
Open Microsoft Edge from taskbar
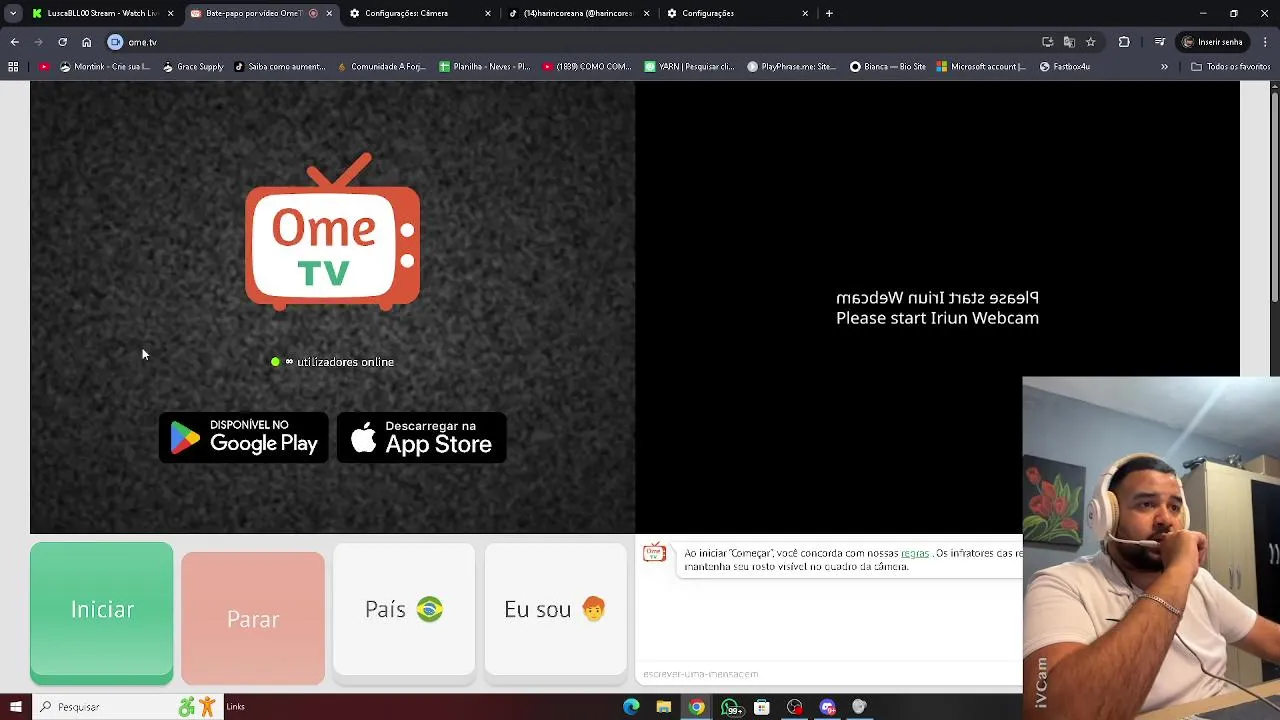click(x=631, y=707)
